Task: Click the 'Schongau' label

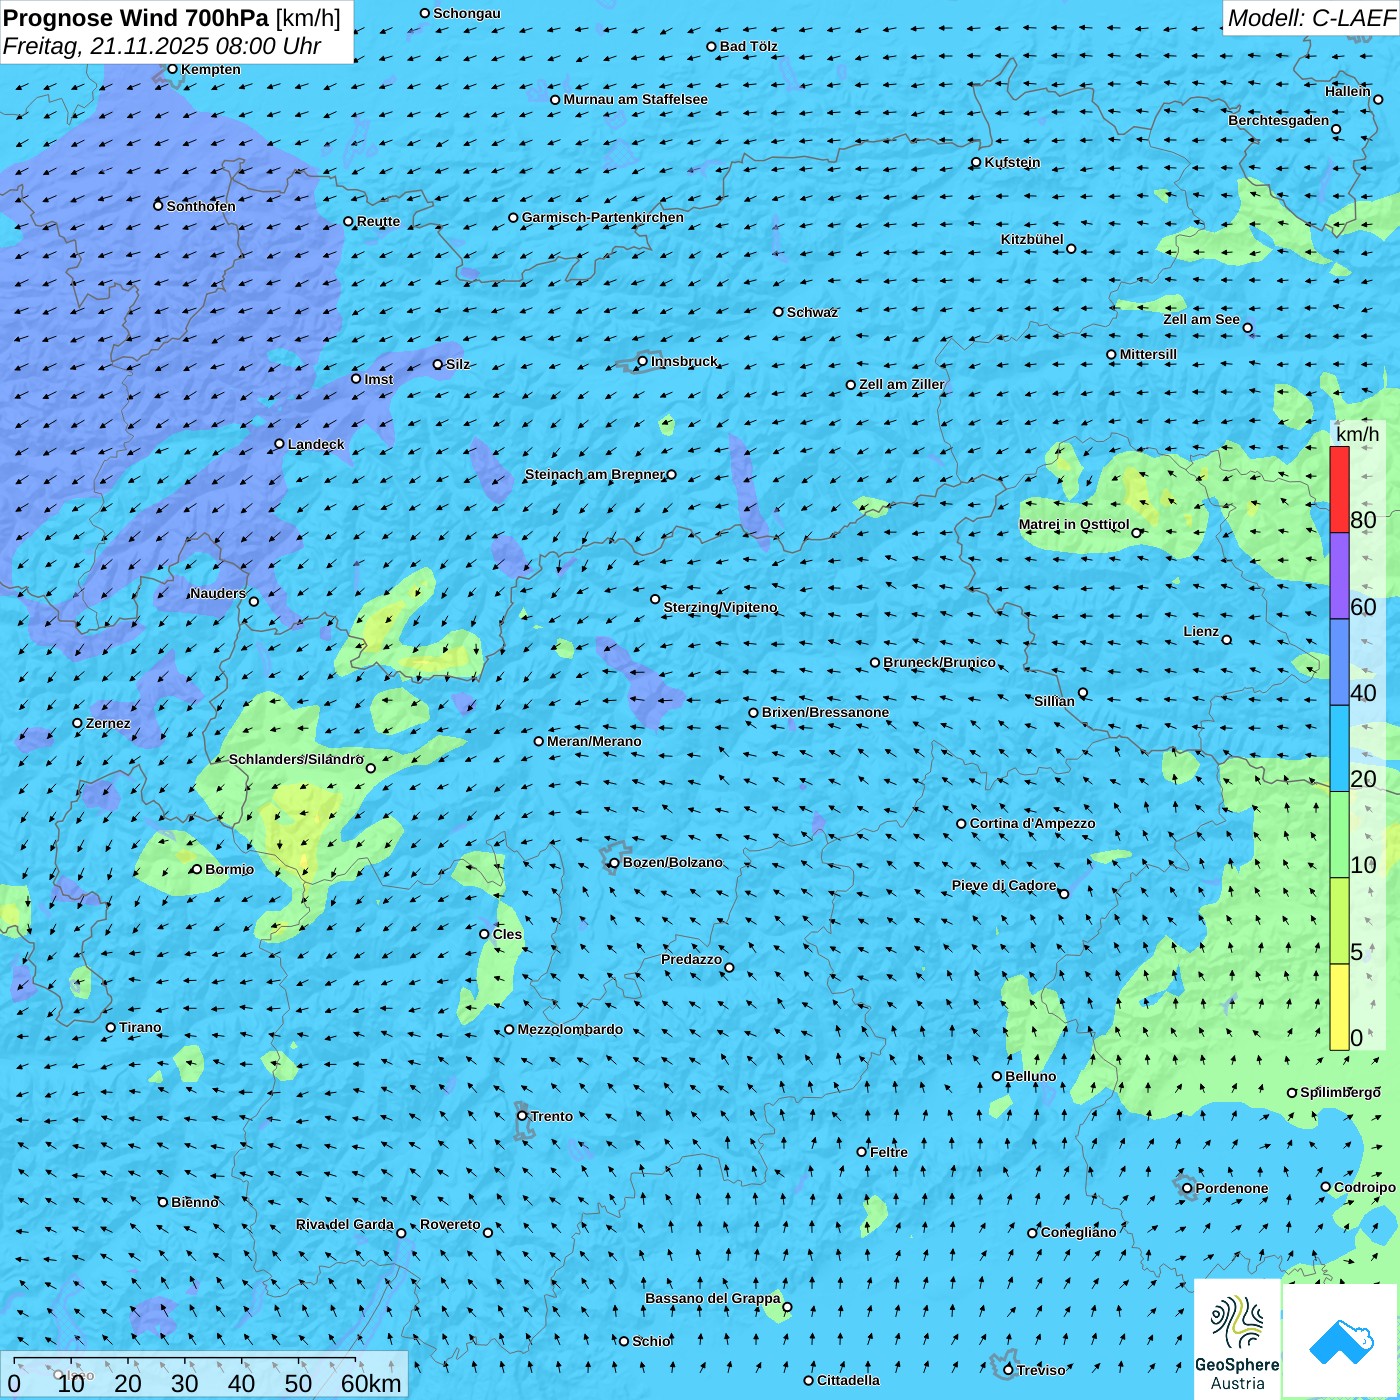Action: click(467, 13)
